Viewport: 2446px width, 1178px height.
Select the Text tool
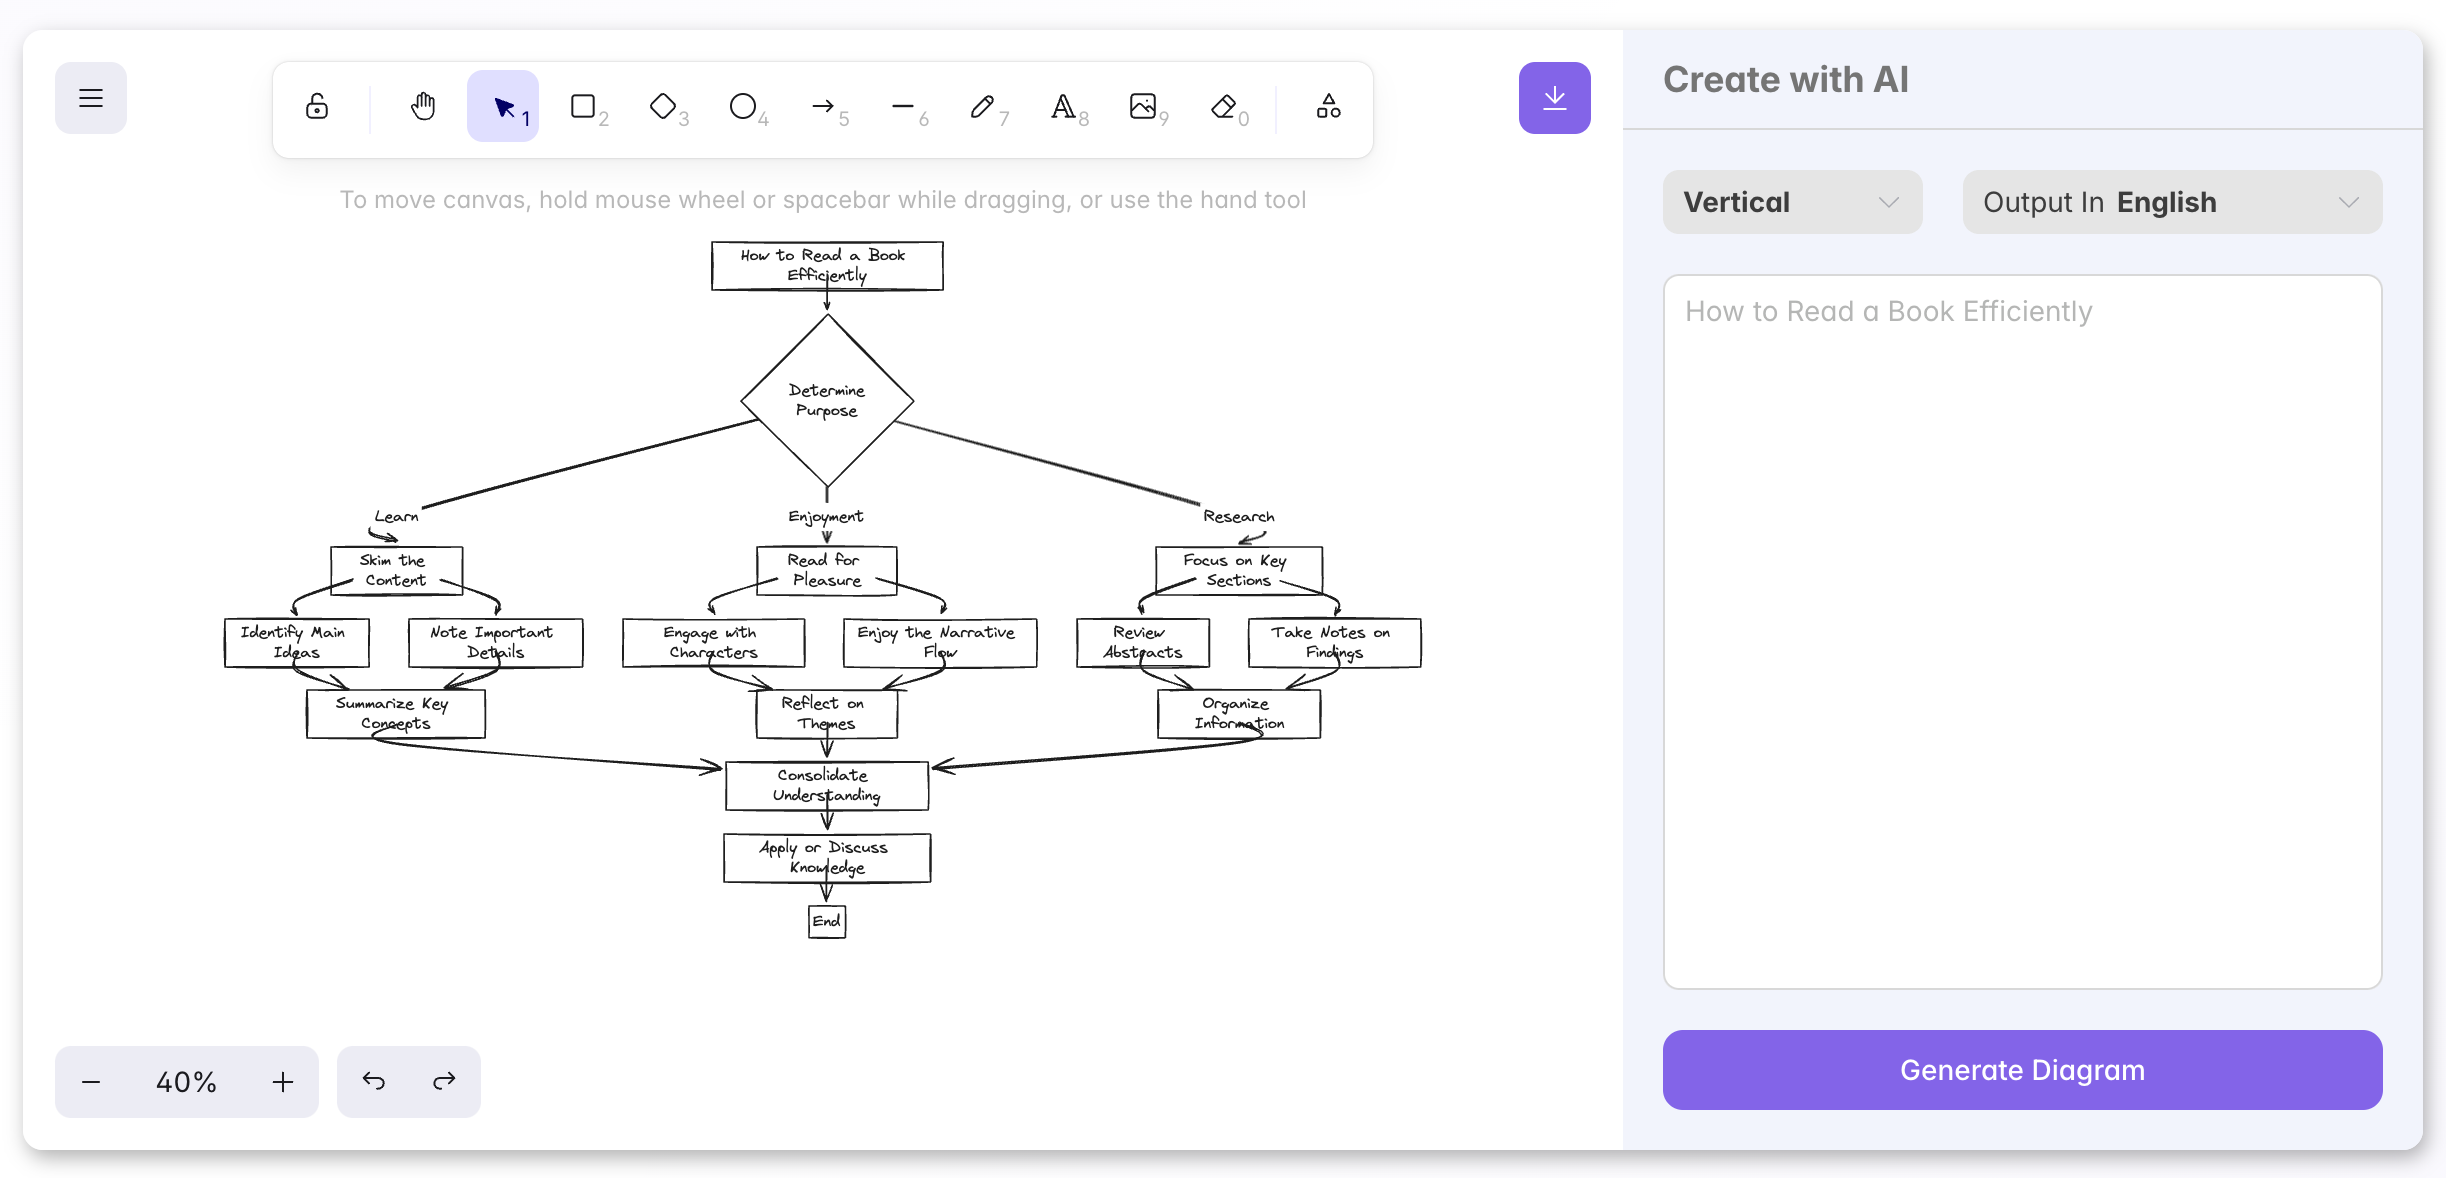[1063, 106]
